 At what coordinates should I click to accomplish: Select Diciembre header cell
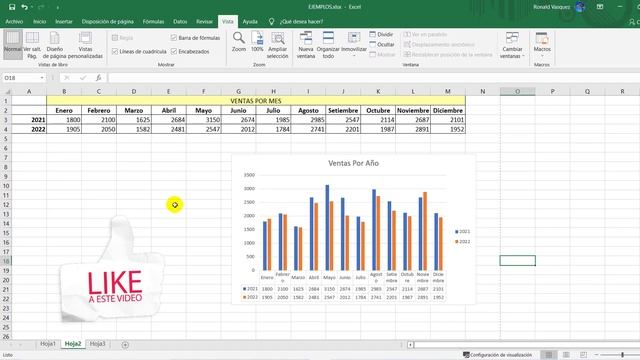pyautogui.click(x=448, y=110)
